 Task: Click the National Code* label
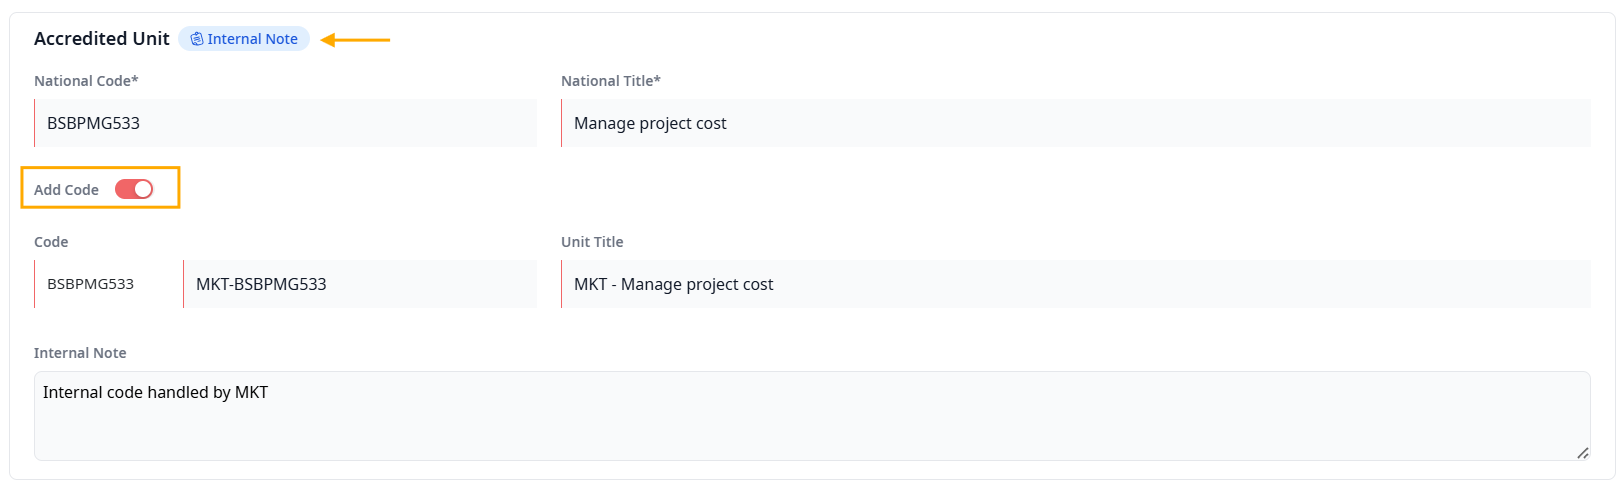[86, 81]
